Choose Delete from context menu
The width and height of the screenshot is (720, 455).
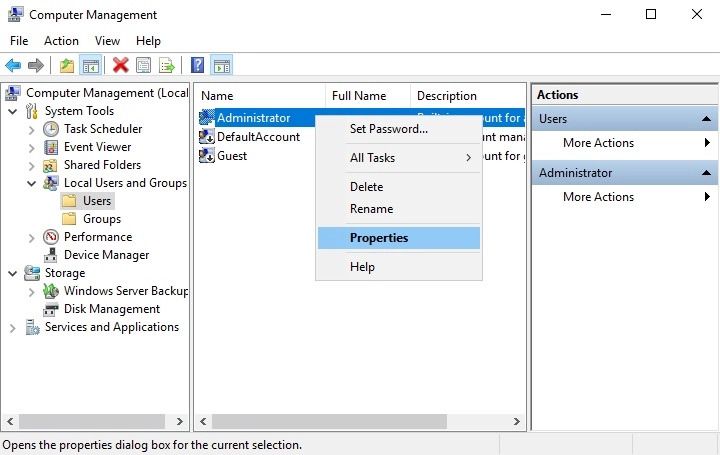399,187
